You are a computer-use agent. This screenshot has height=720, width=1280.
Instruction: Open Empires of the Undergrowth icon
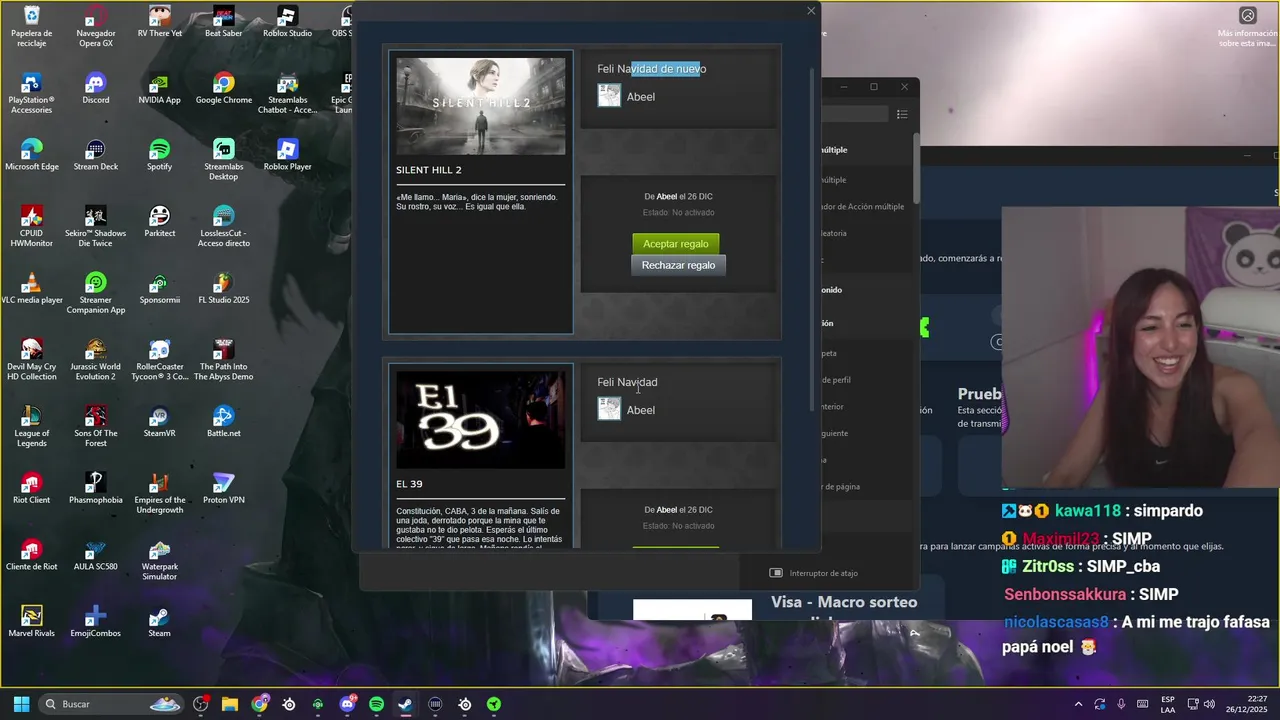coord(159,494)
